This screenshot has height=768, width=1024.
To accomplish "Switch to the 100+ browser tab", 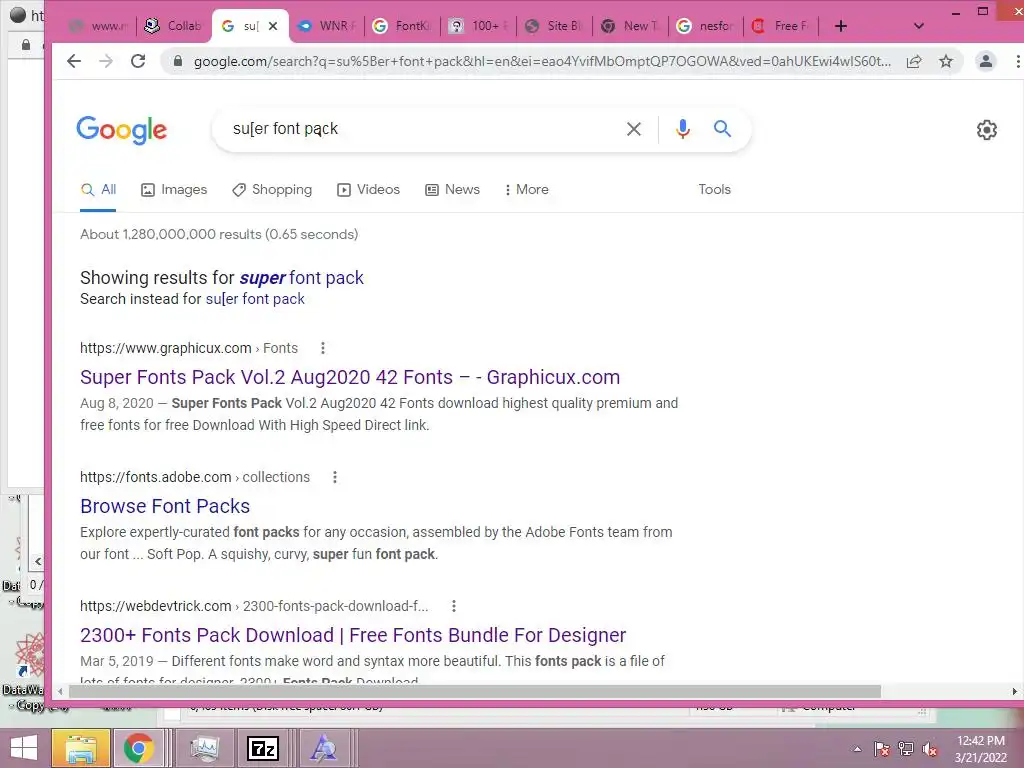I will point(479,26).
